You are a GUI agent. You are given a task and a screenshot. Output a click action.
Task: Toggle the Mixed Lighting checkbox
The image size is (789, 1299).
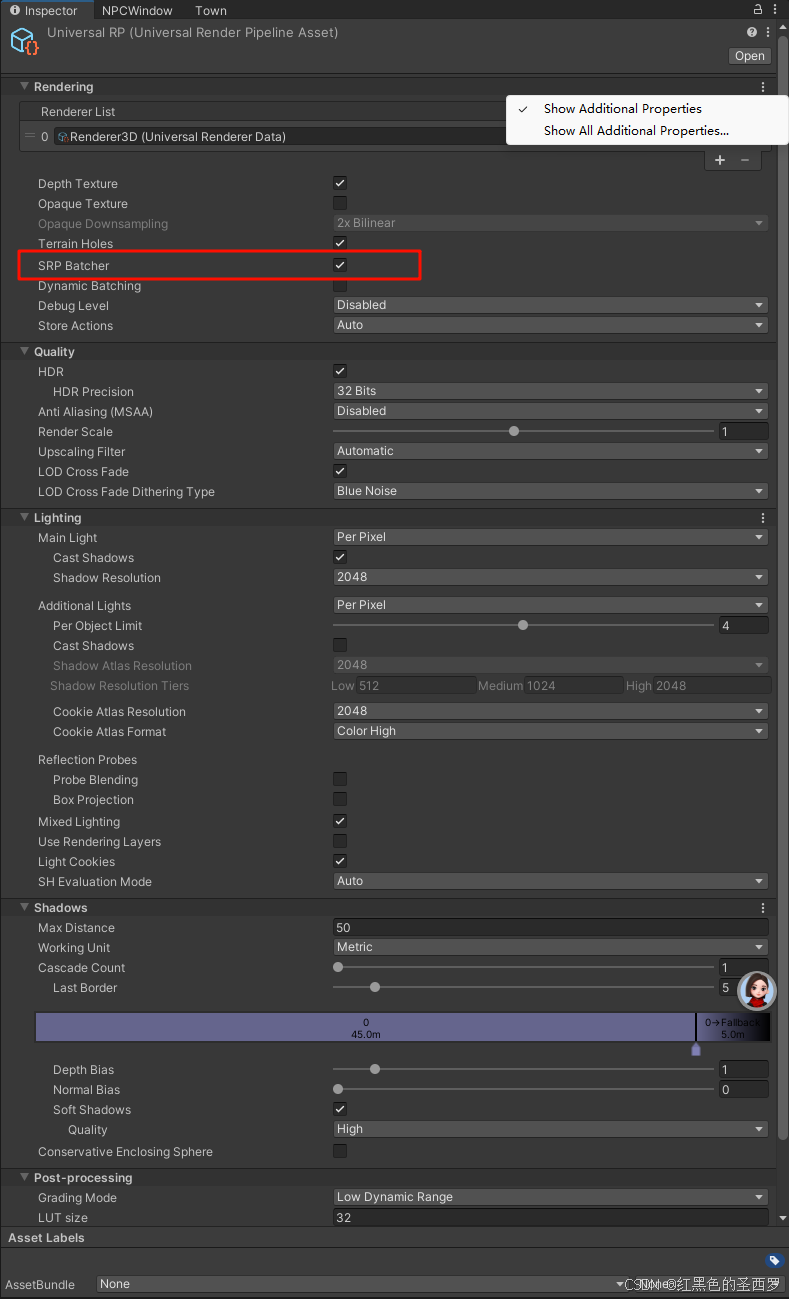(340, 821)
